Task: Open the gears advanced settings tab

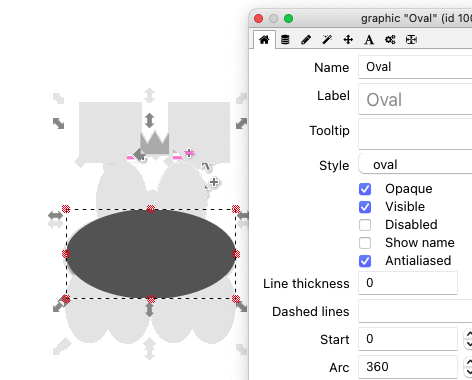Action: (390, 40)
